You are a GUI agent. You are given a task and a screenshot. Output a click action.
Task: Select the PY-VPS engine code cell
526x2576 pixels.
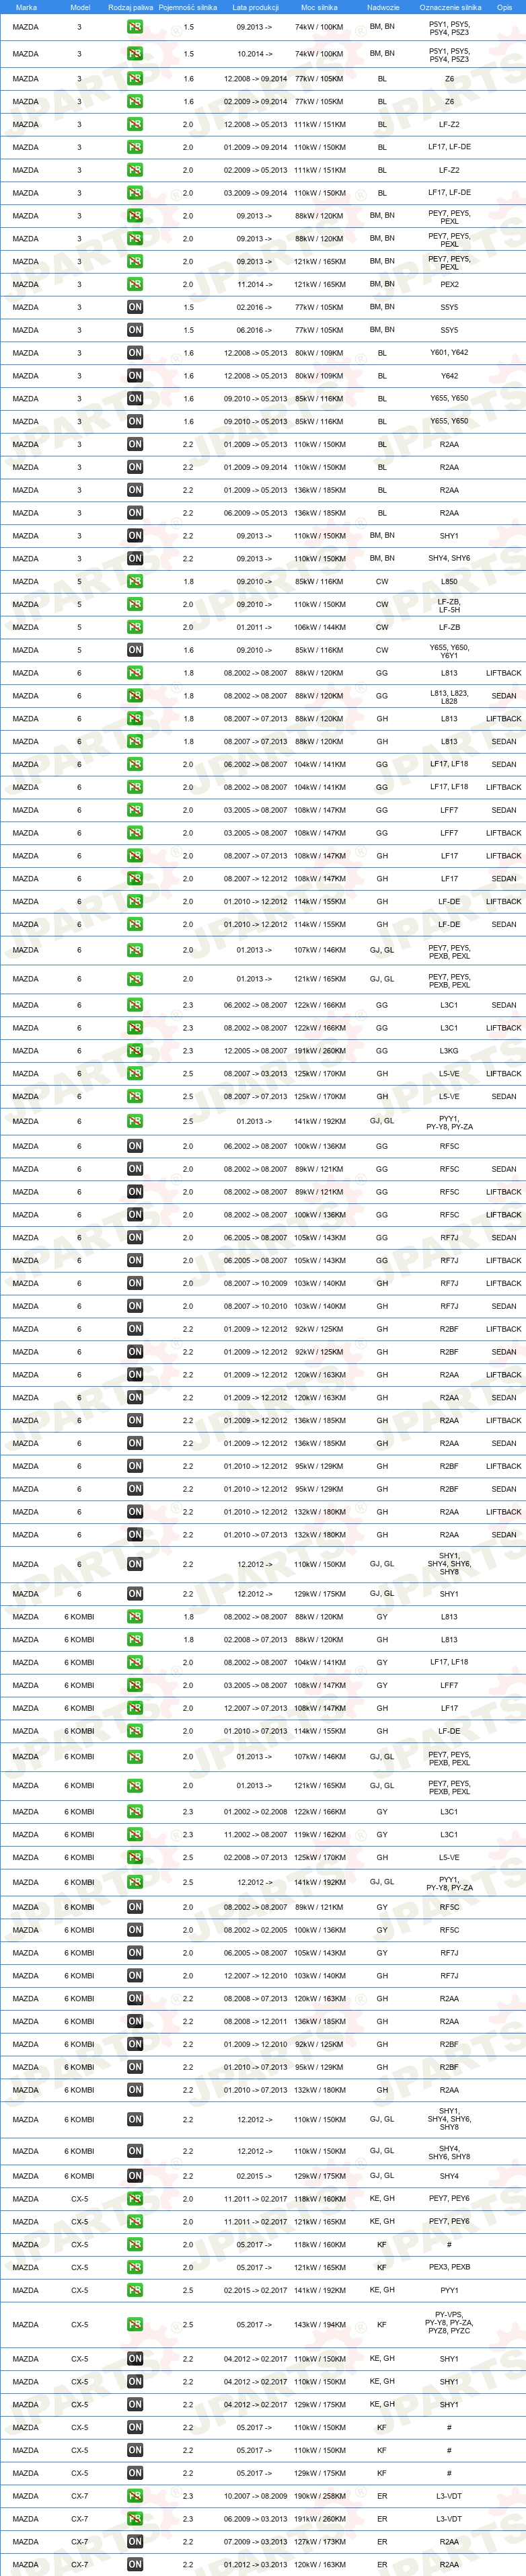click(450, 2323)
